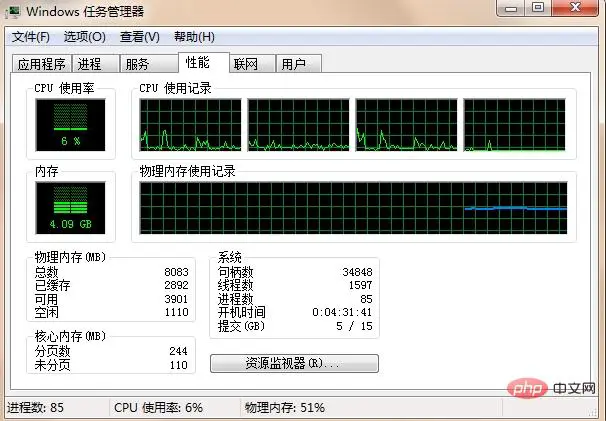This screenshot has width=606, height=421.
Task: Click the 线程数 value 1597
Action: click(360, 285)
